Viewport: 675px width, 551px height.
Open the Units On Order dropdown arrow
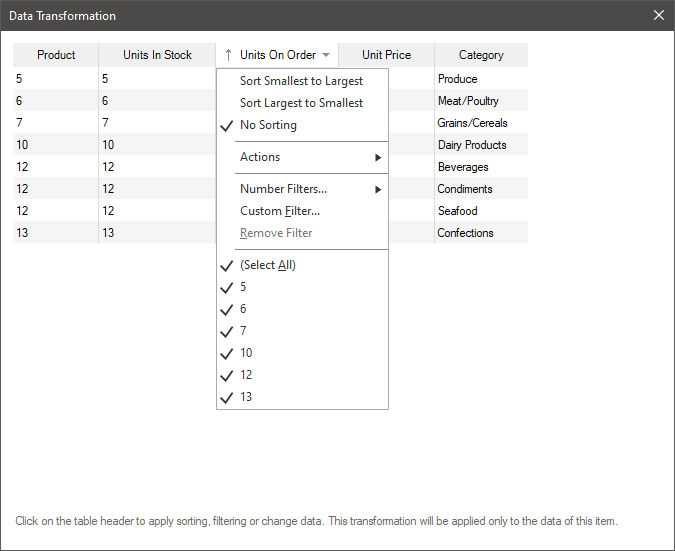326,55
